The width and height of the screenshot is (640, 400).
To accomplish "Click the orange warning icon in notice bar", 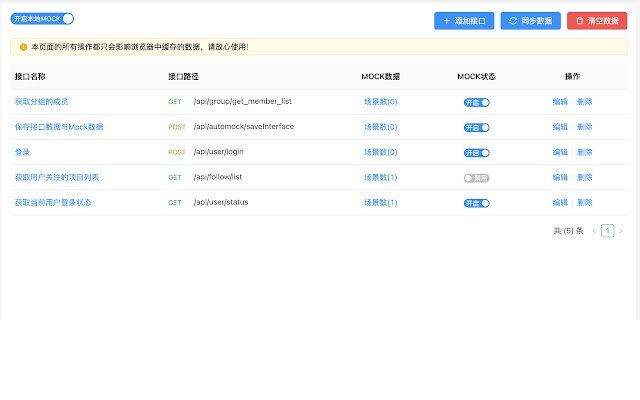I will (23, 47).
